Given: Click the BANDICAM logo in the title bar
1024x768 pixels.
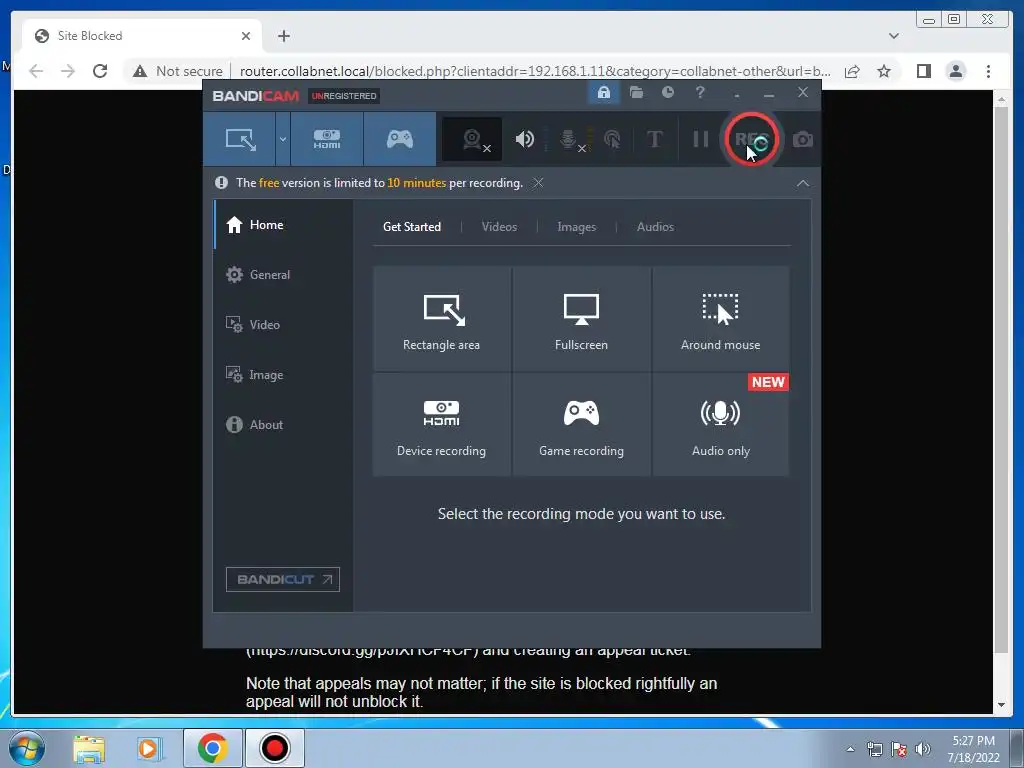Looking at the screenshot, I should coord(255,96).
